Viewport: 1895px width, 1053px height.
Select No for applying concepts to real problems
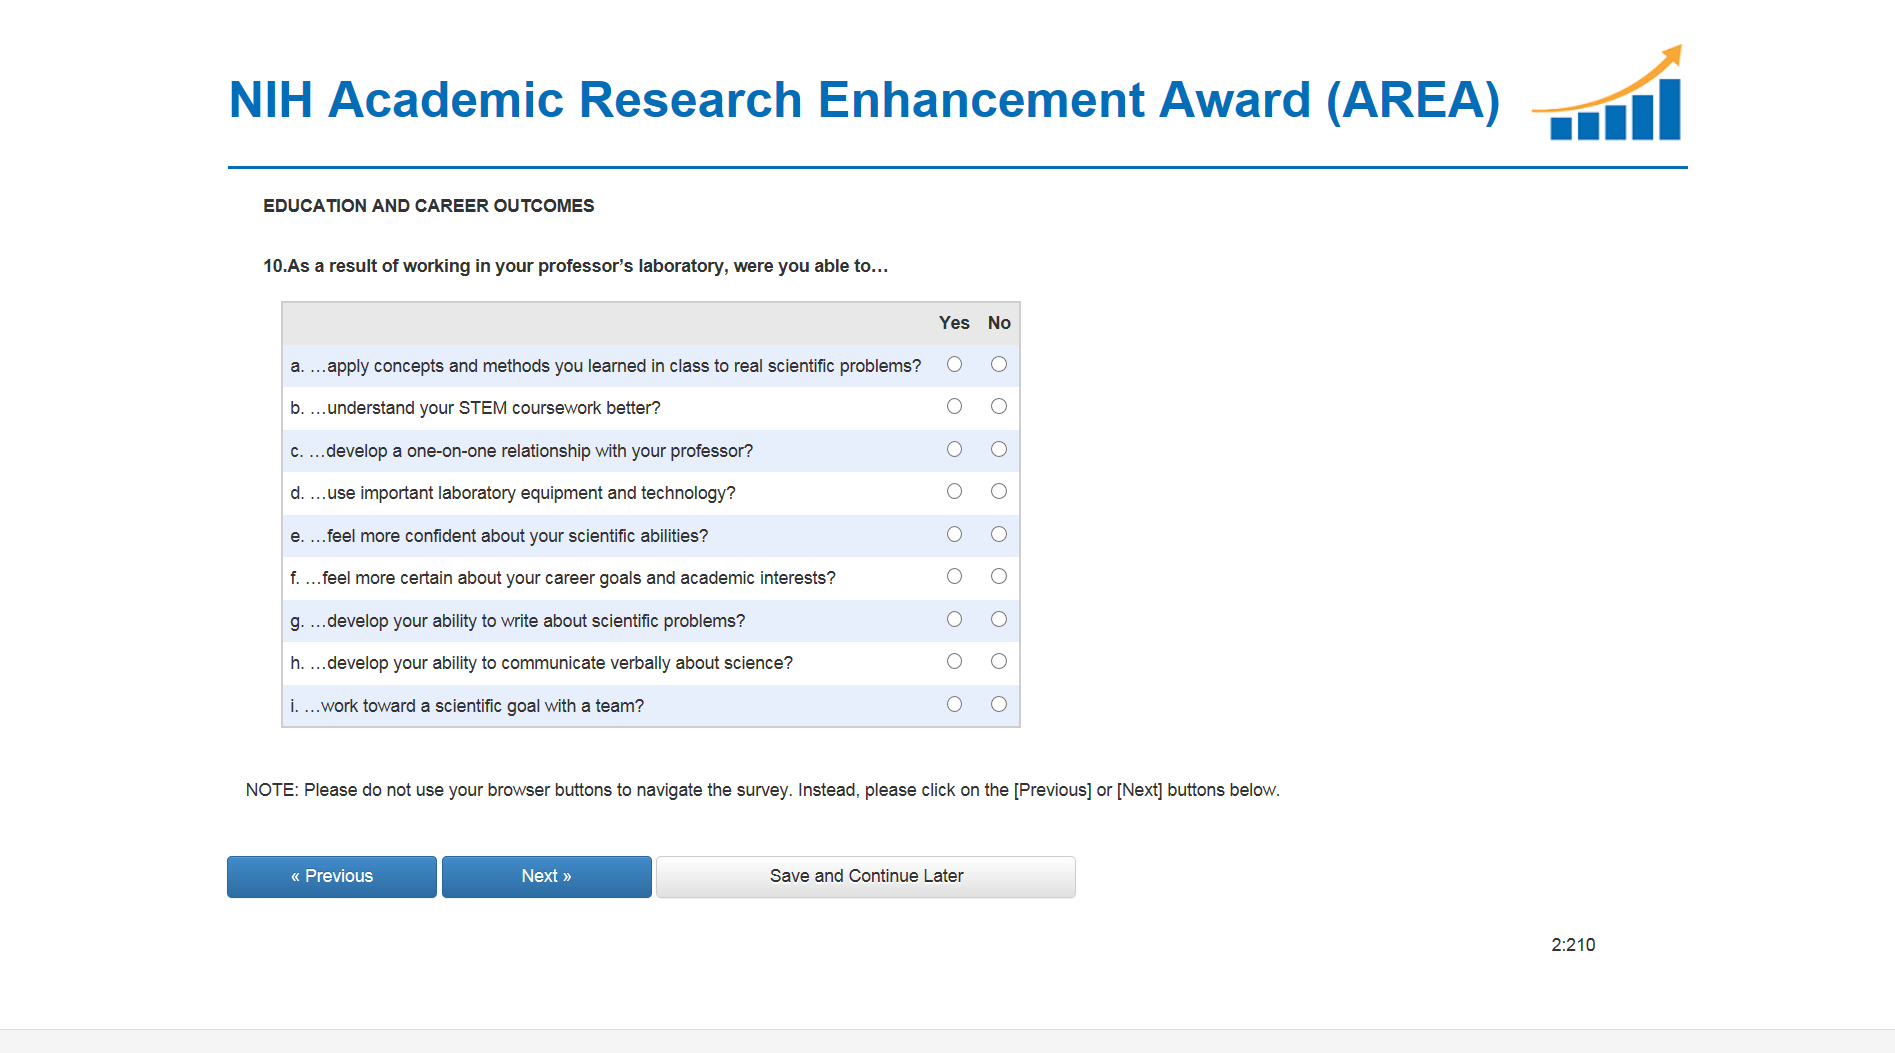click(998, 365)
